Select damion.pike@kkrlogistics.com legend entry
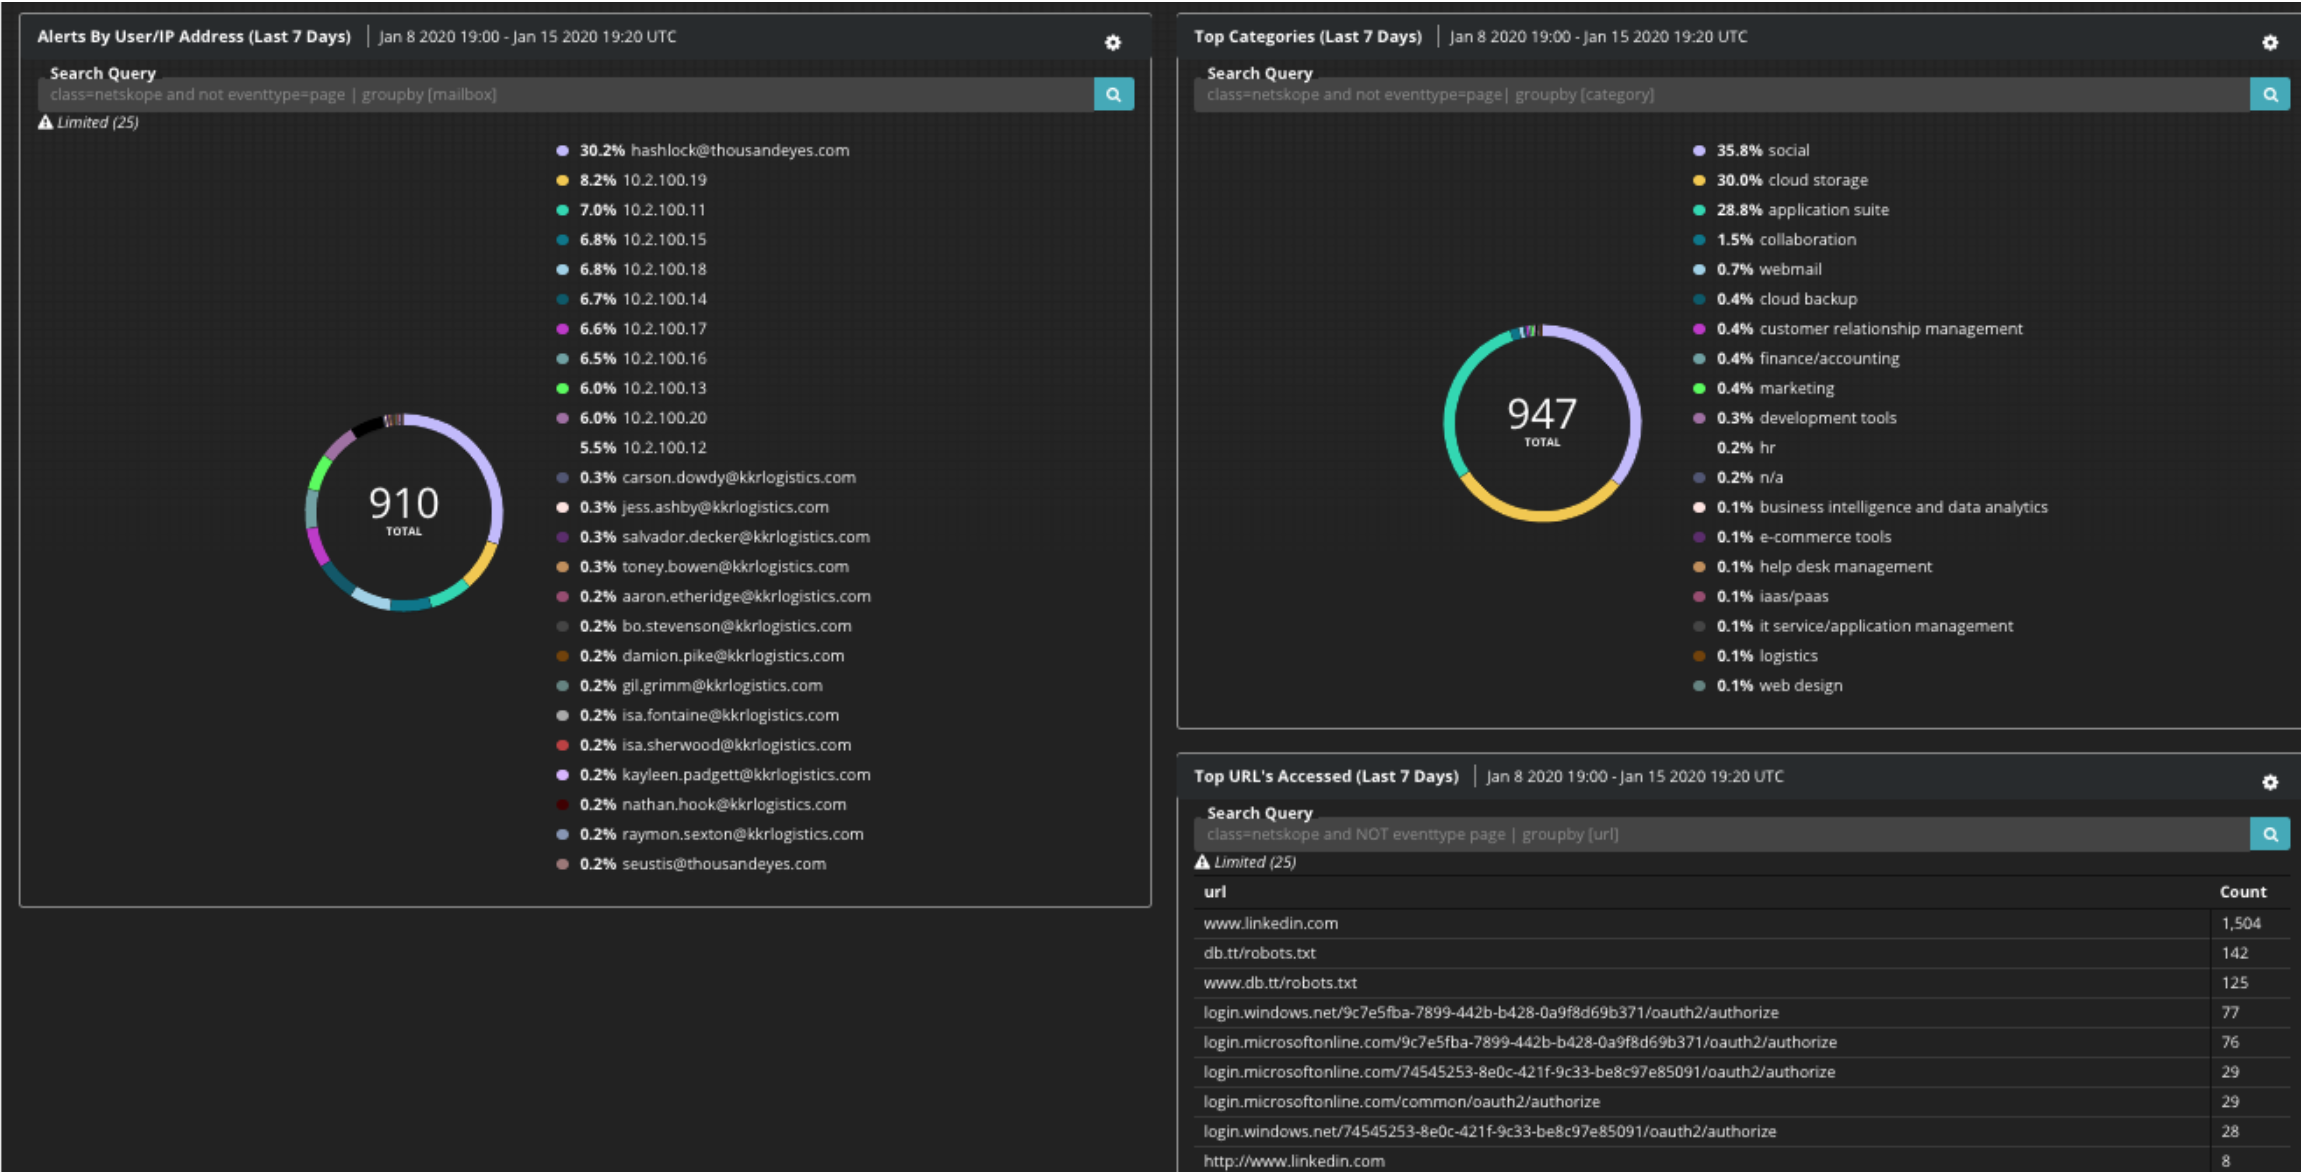2302x1174 pixels. coord(700,656)
